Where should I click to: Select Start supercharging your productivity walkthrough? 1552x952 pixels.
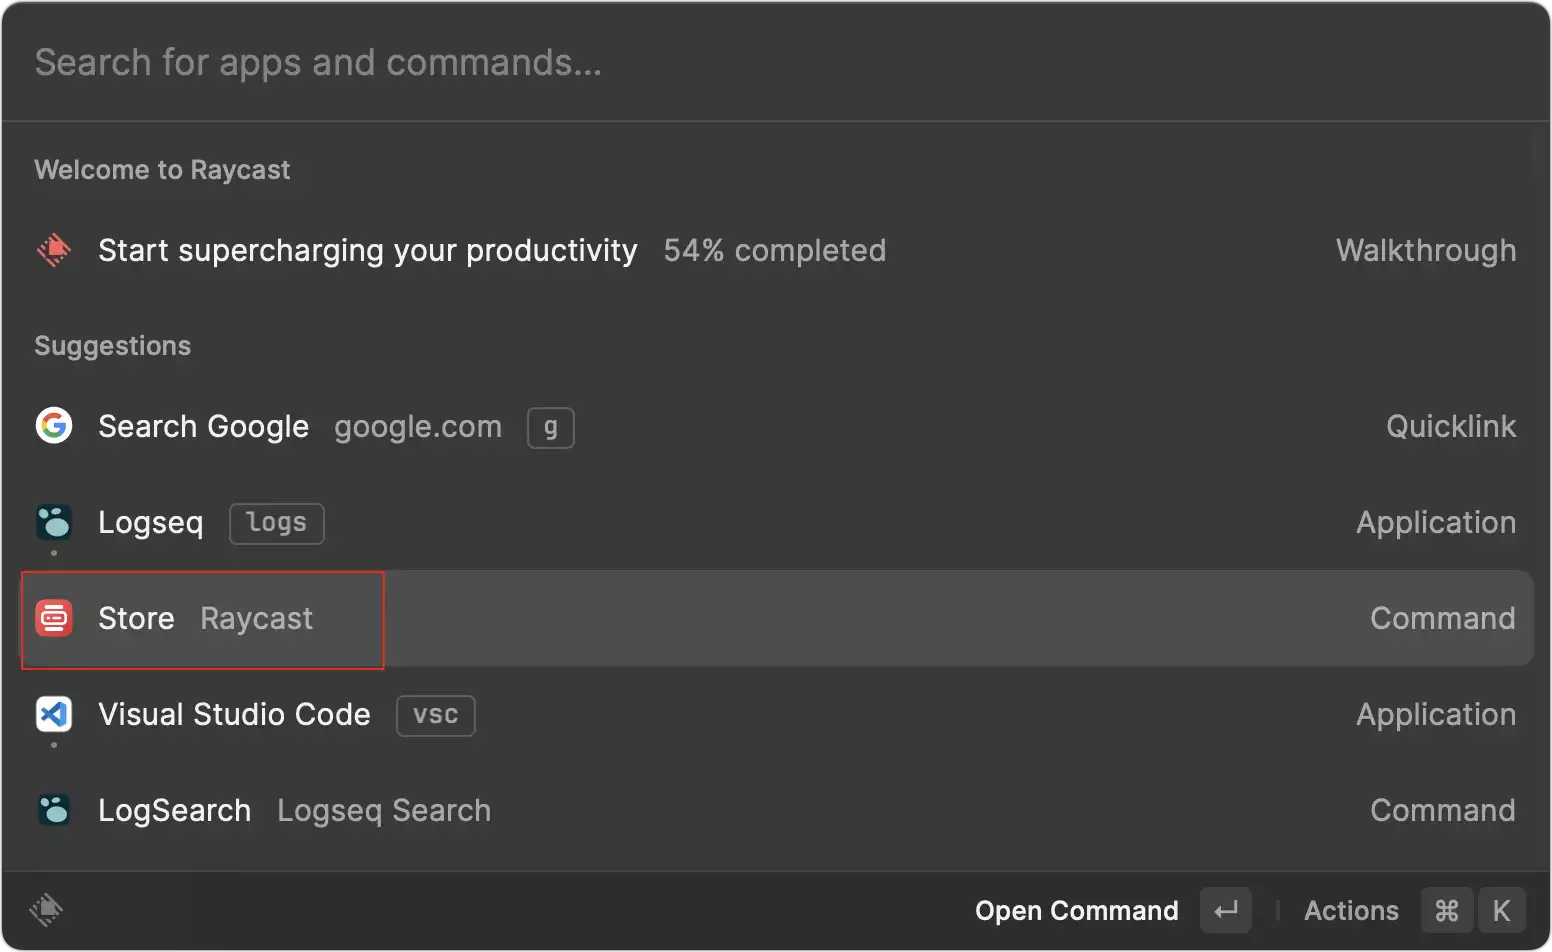(367, 250)
